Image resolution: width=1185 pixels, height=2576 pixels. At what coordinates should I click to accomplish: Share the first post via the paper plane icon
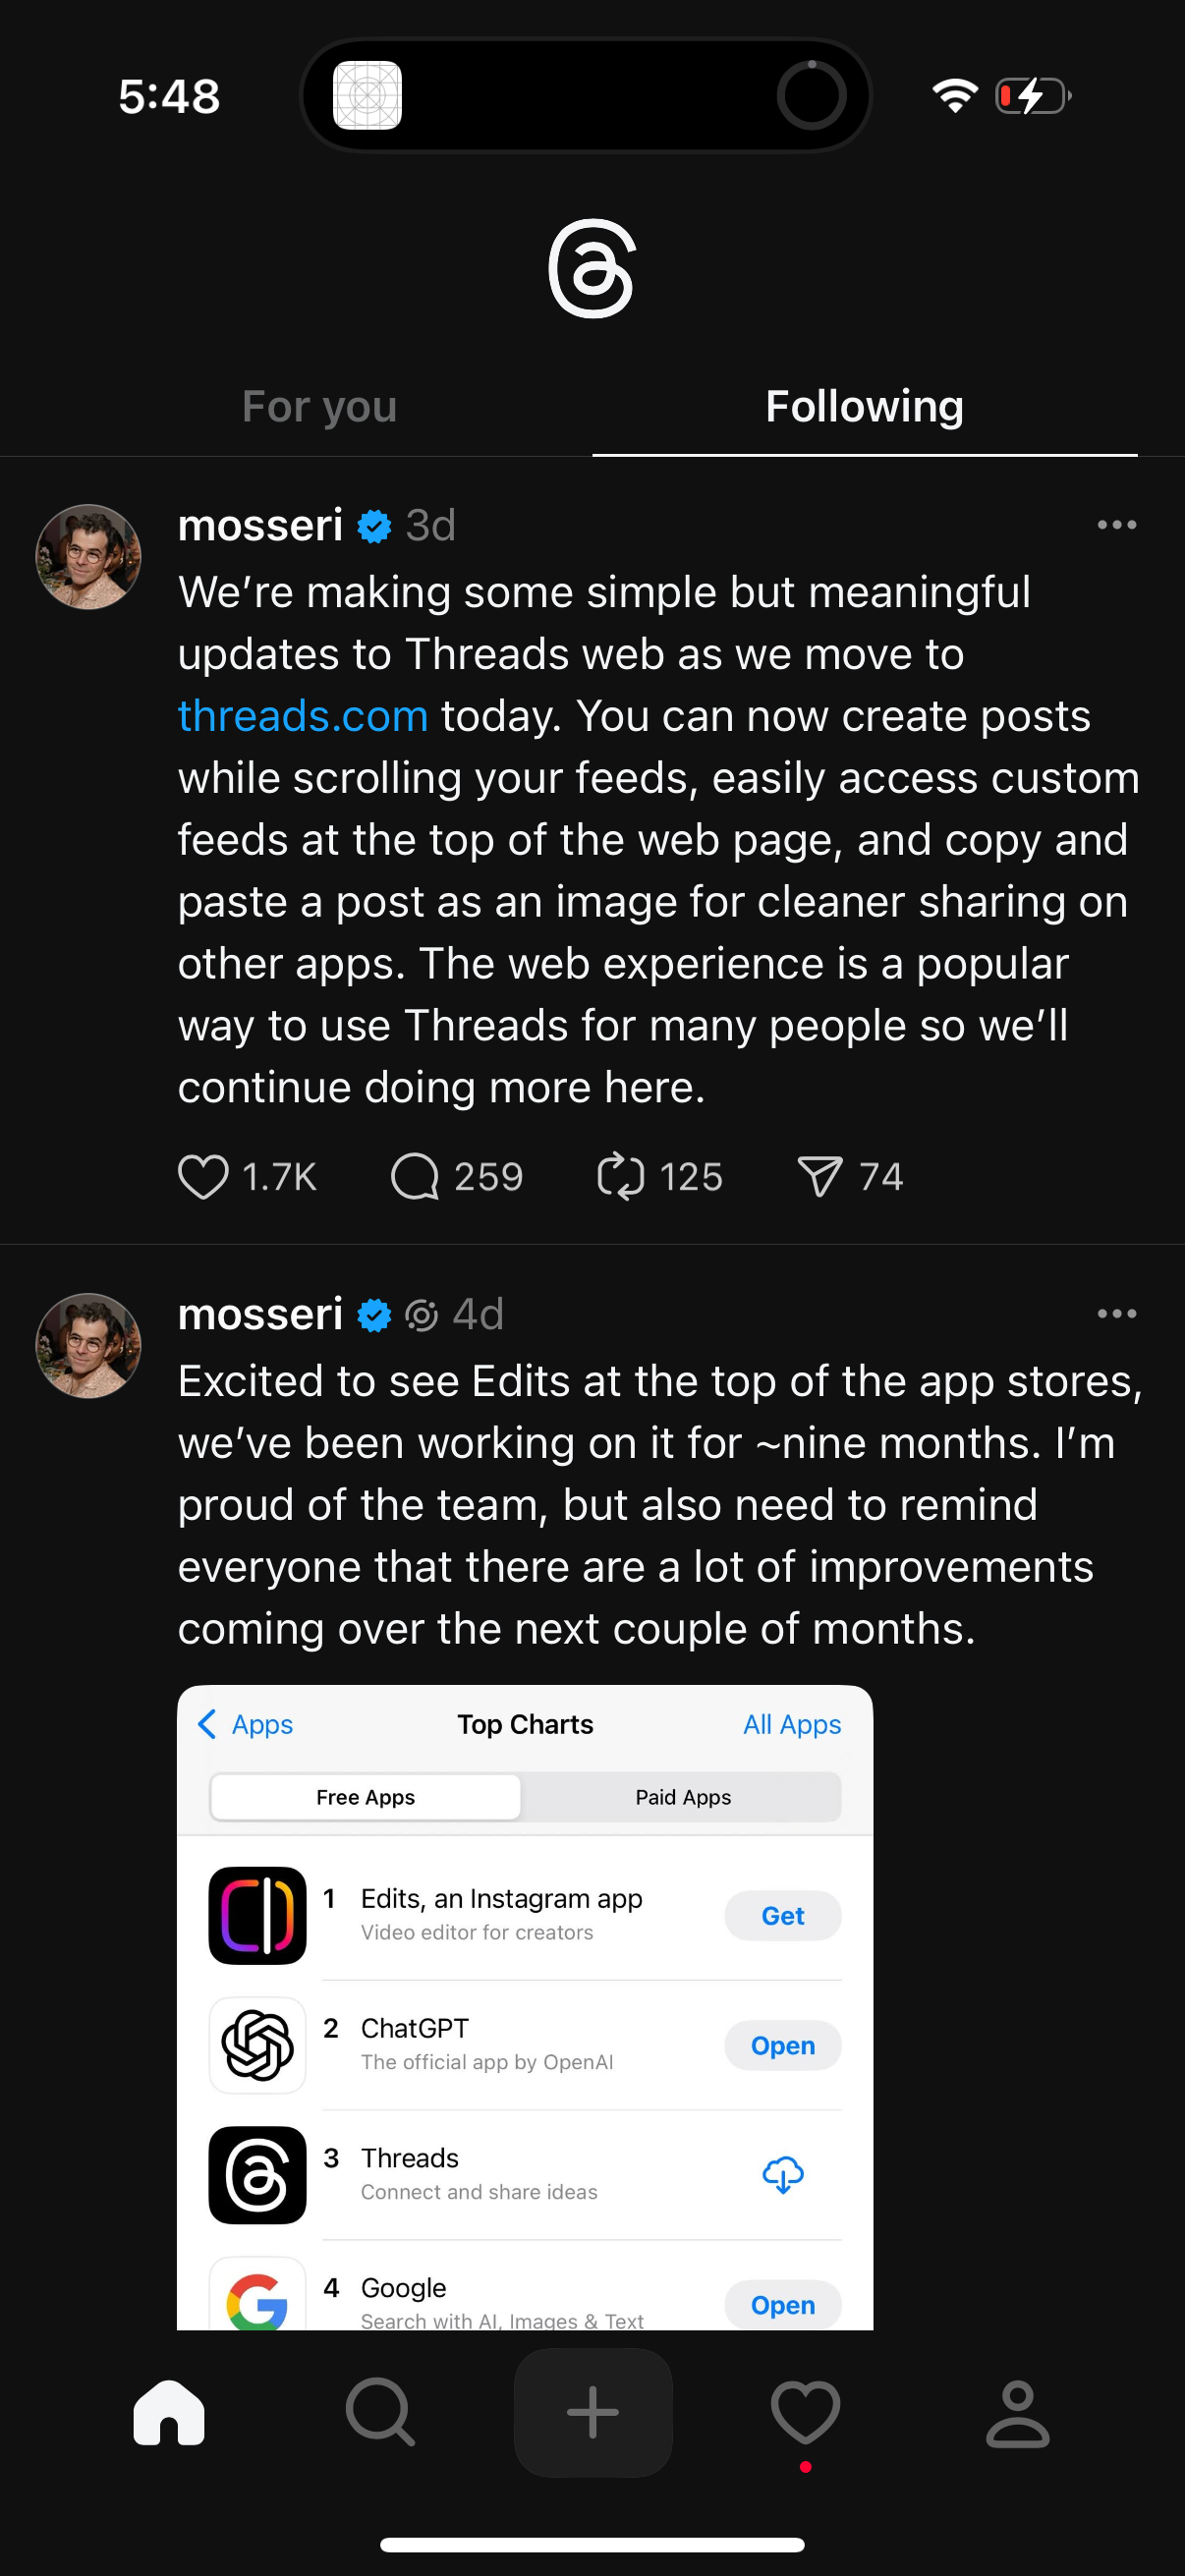(x=820, y=1177)
